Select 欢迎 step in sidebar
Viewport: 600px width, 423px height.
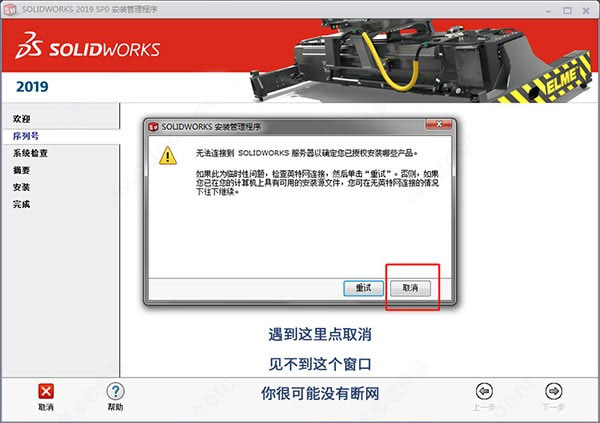coord(21,119)
